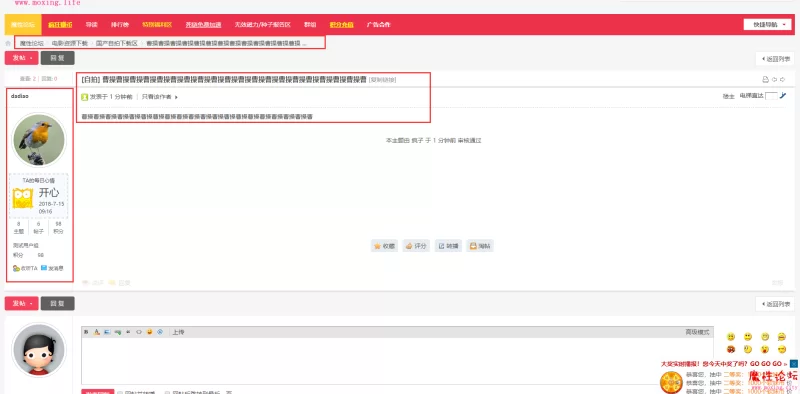The width and height of the screenshot is (800, 394).
Task: Open 国产自拍下载区 in the breadcrumb
Action: (x=117, y=43)
